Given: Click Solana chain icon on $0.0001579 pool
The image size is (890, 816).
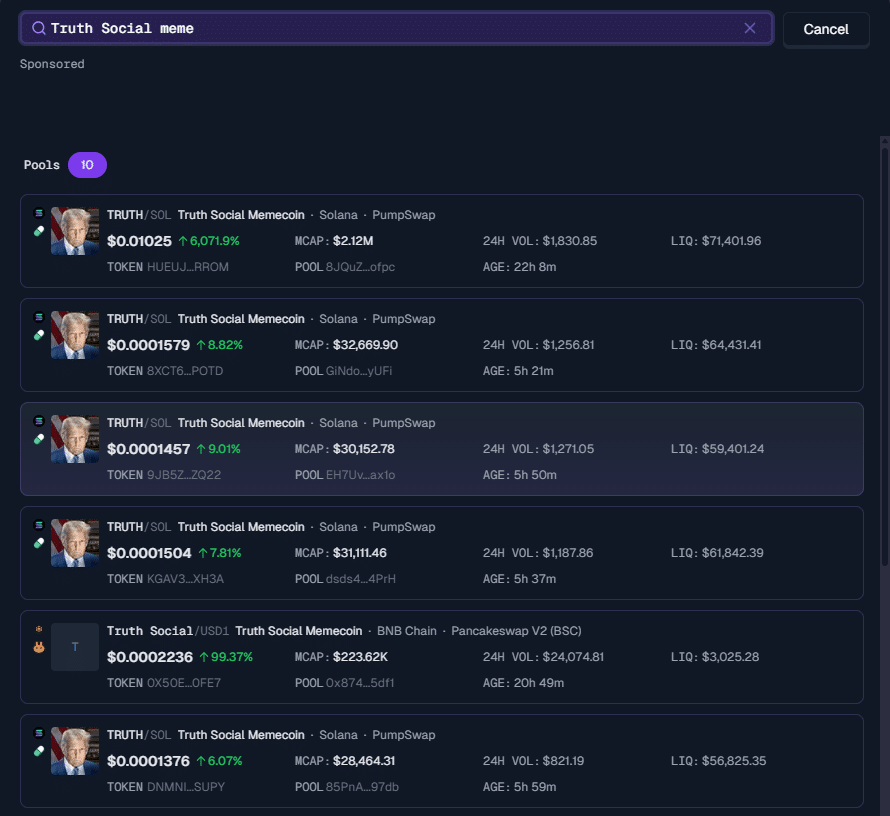Looking at the screenshot, I should [x=39, y=317].
